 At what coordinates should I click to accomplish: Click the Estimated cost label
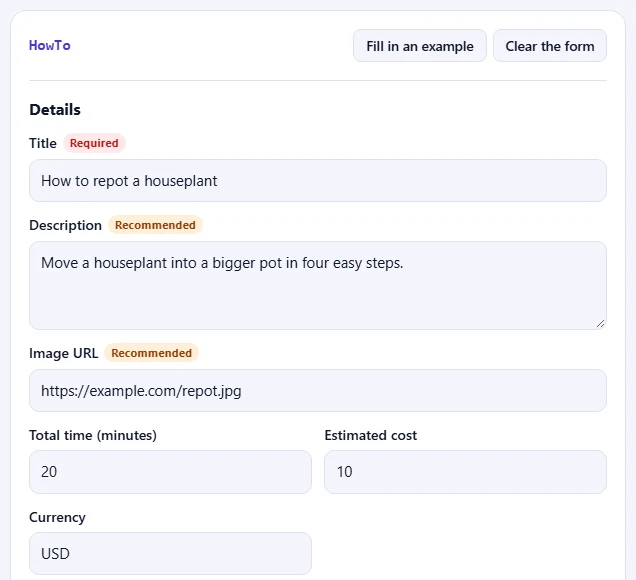click(370, 436)
